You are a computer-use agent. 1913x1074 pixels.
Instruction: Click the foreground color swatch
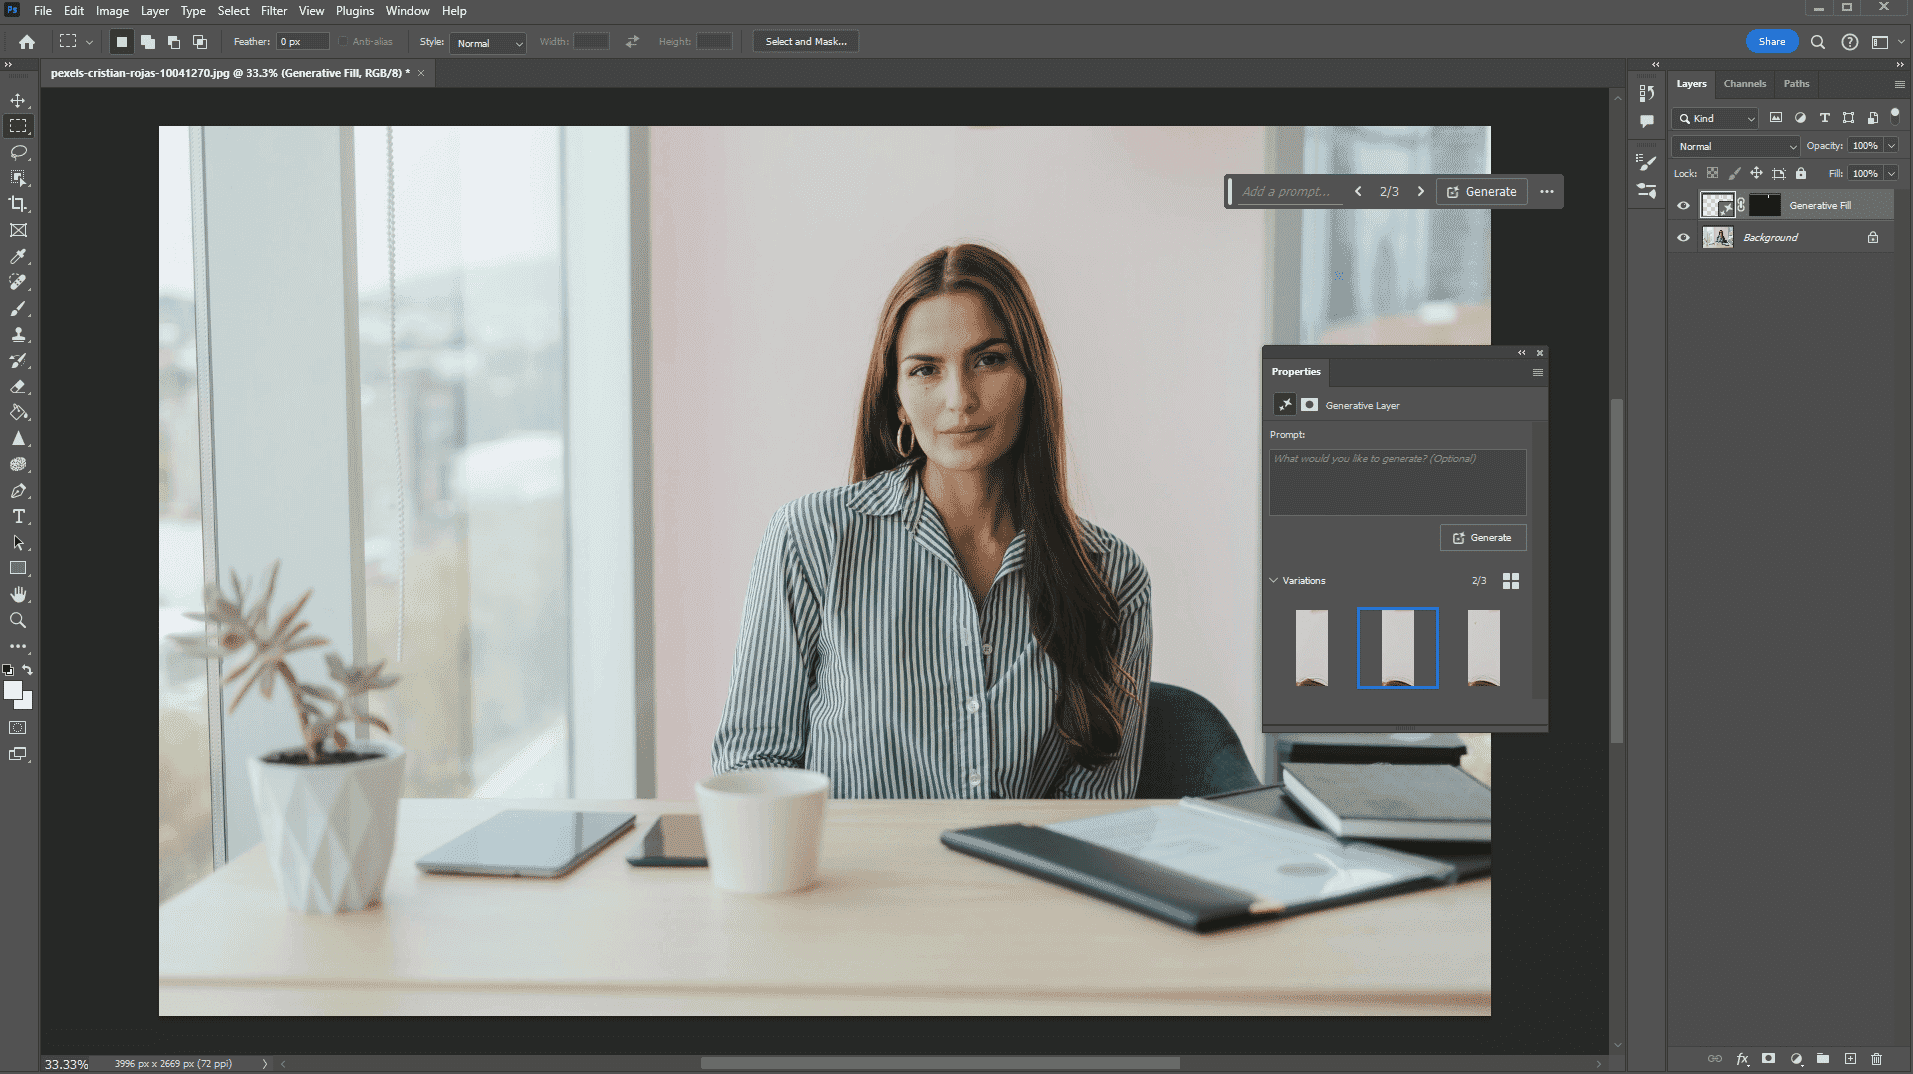coord(12,691)
